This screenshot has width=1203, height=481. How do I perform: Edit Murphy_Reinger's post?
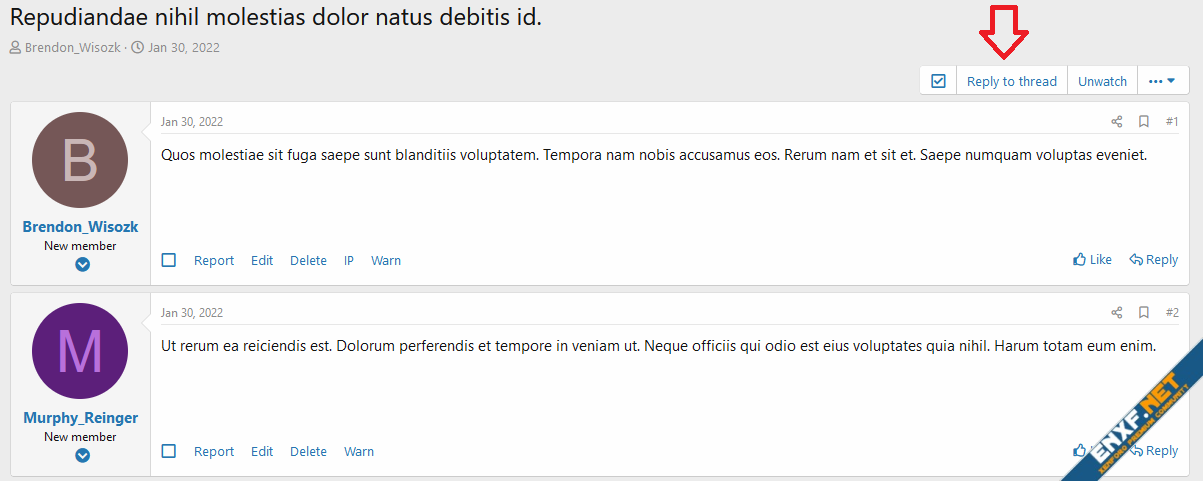(262, 451)
